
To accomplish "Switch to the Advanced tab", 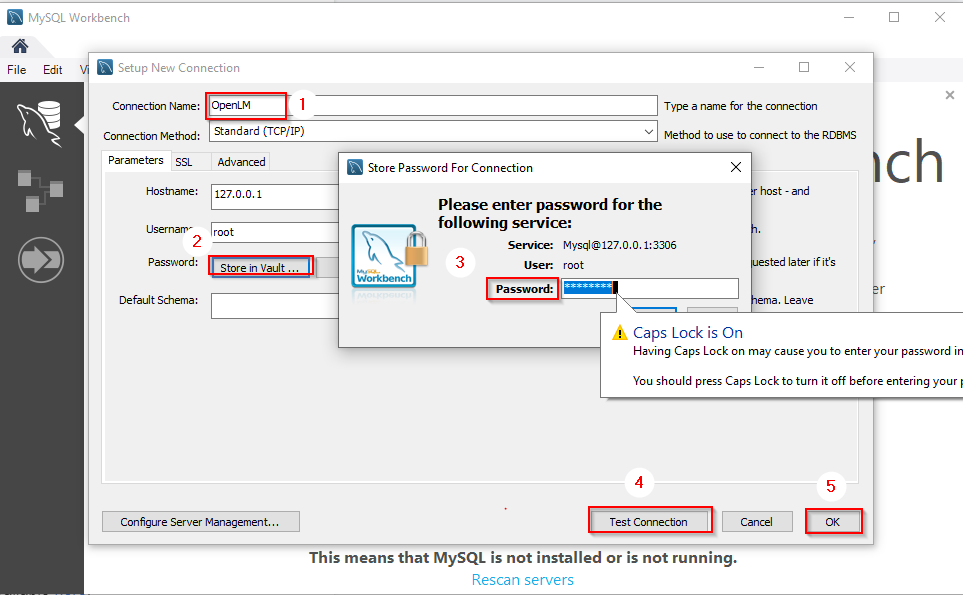I will click(x=241, y=161).
